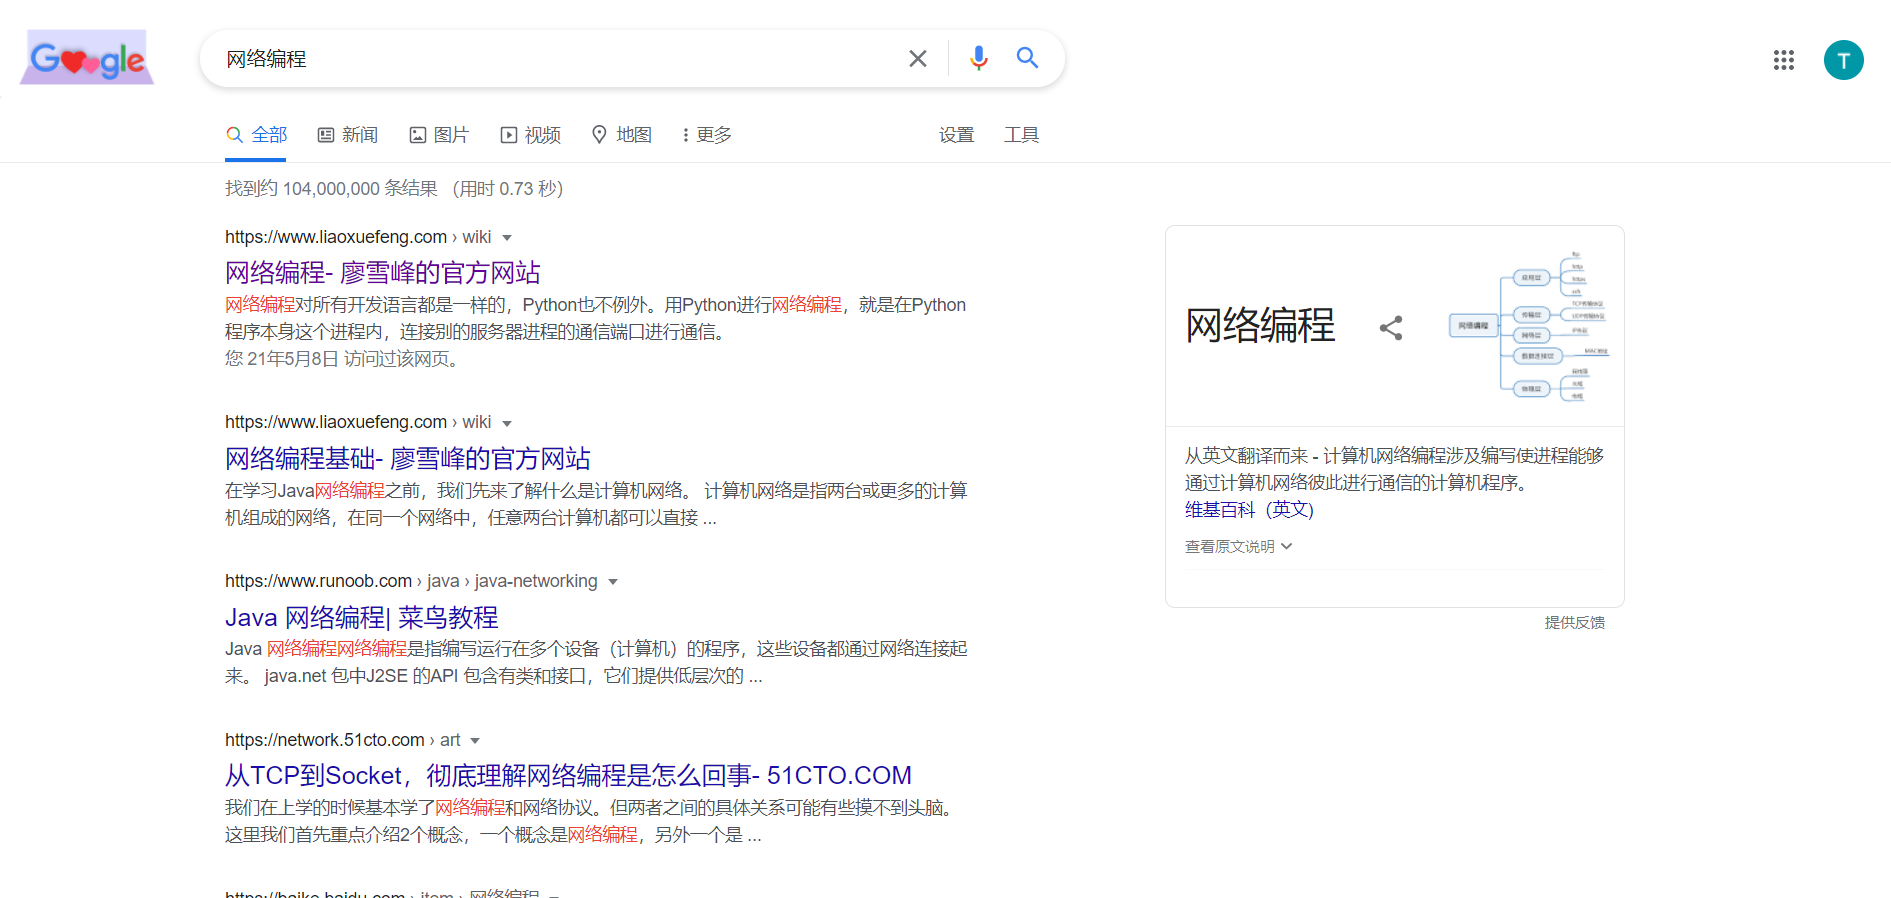The height and width of the screenshot is (898, 1891).
Task: Open the Google apps grid
Action: pos(1783,60)
